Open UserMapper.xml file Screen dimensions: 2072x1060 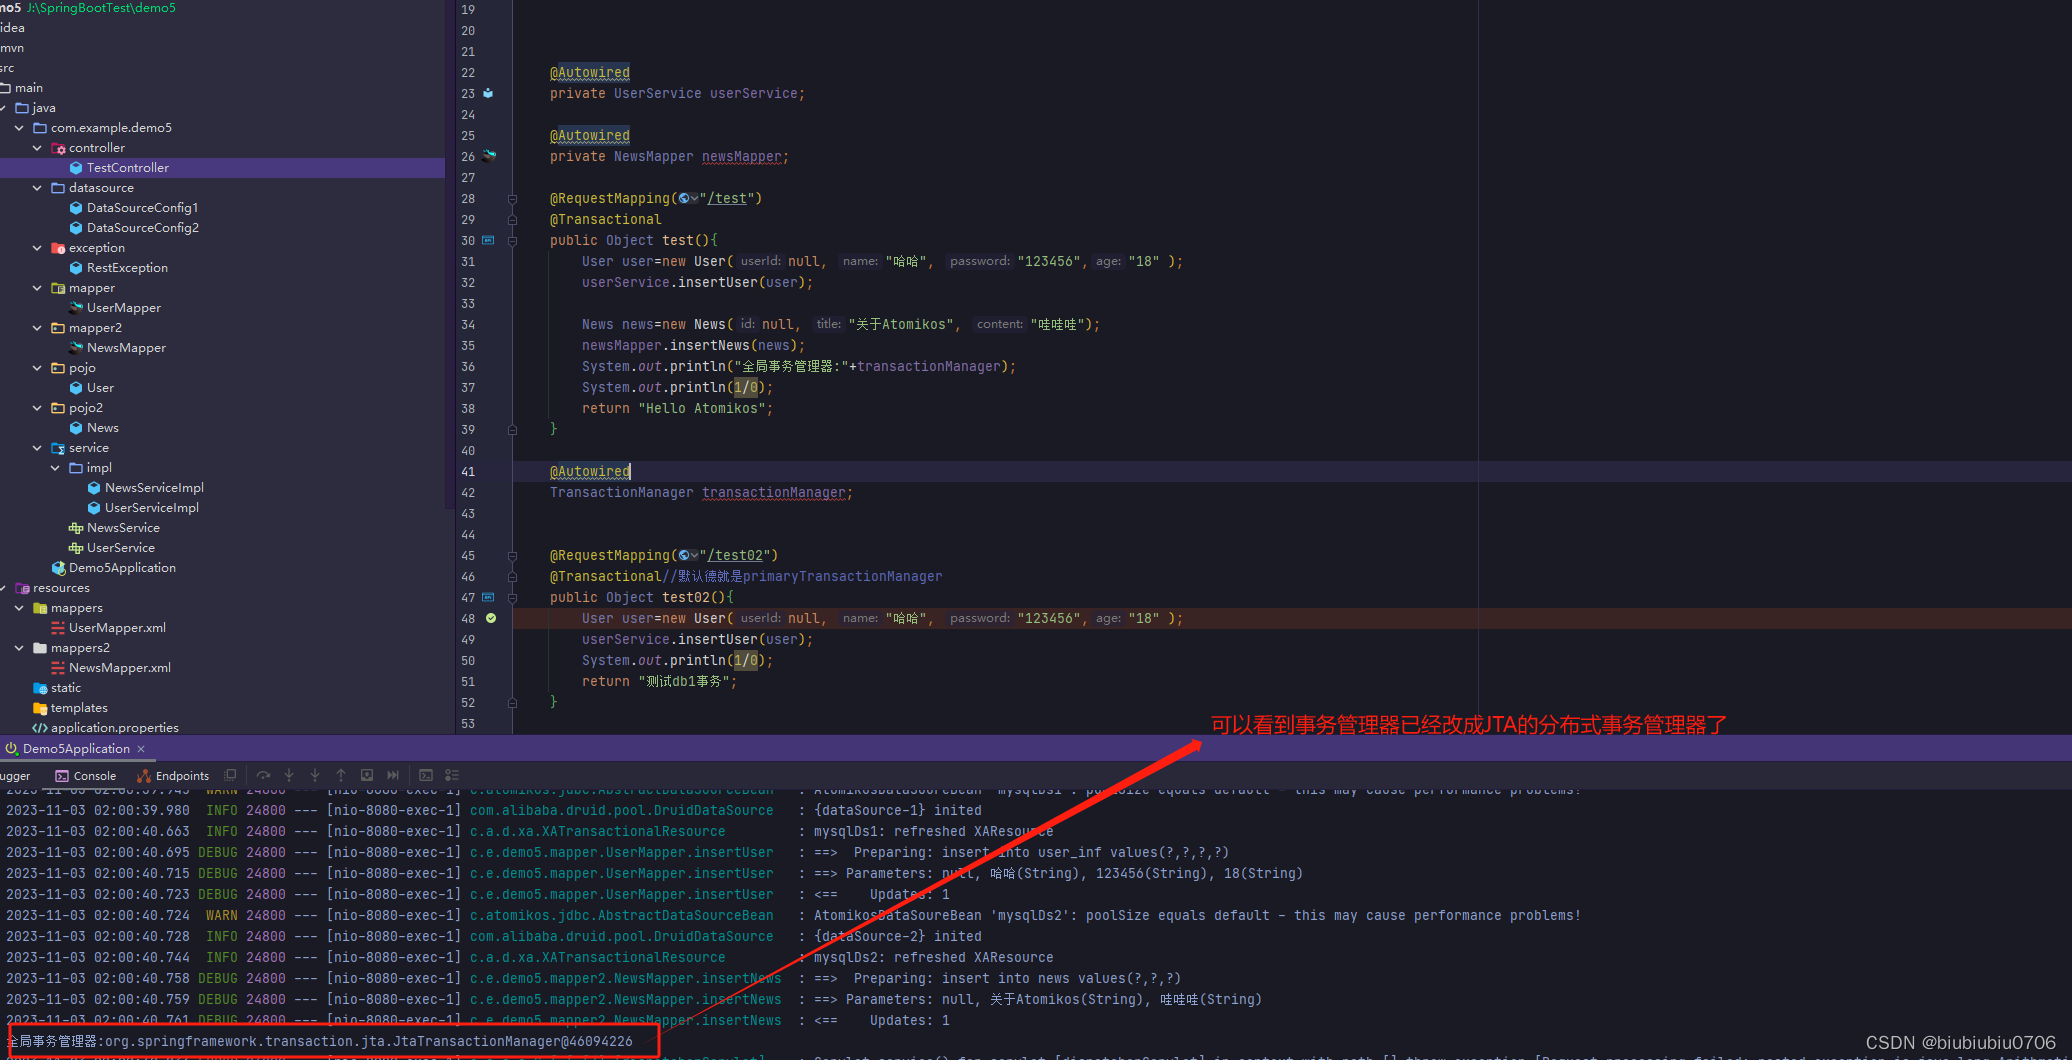coord(117,628)
